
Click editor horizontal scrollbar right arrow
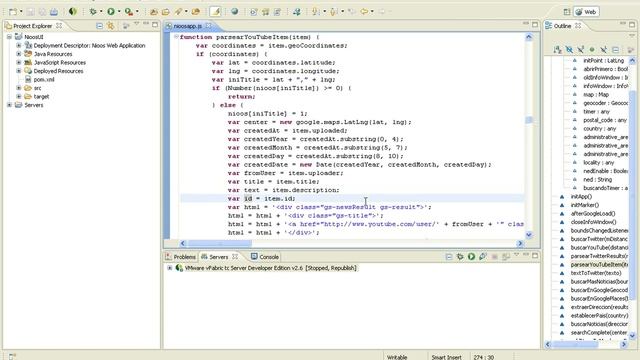point(520,243)
